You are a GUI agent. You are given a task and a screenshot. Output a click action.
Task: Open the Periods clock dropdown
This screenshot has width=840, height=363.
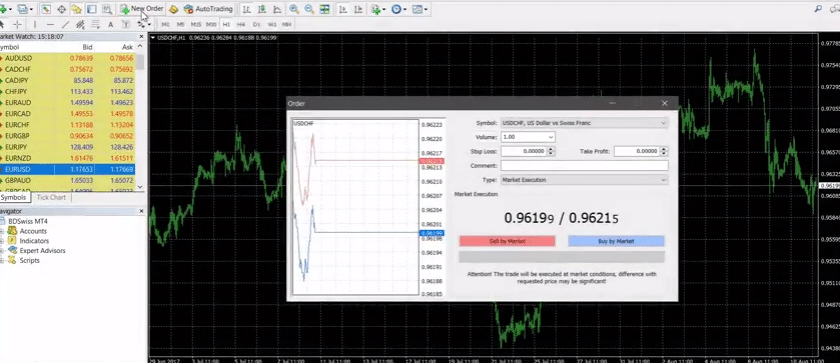point(399,9)
